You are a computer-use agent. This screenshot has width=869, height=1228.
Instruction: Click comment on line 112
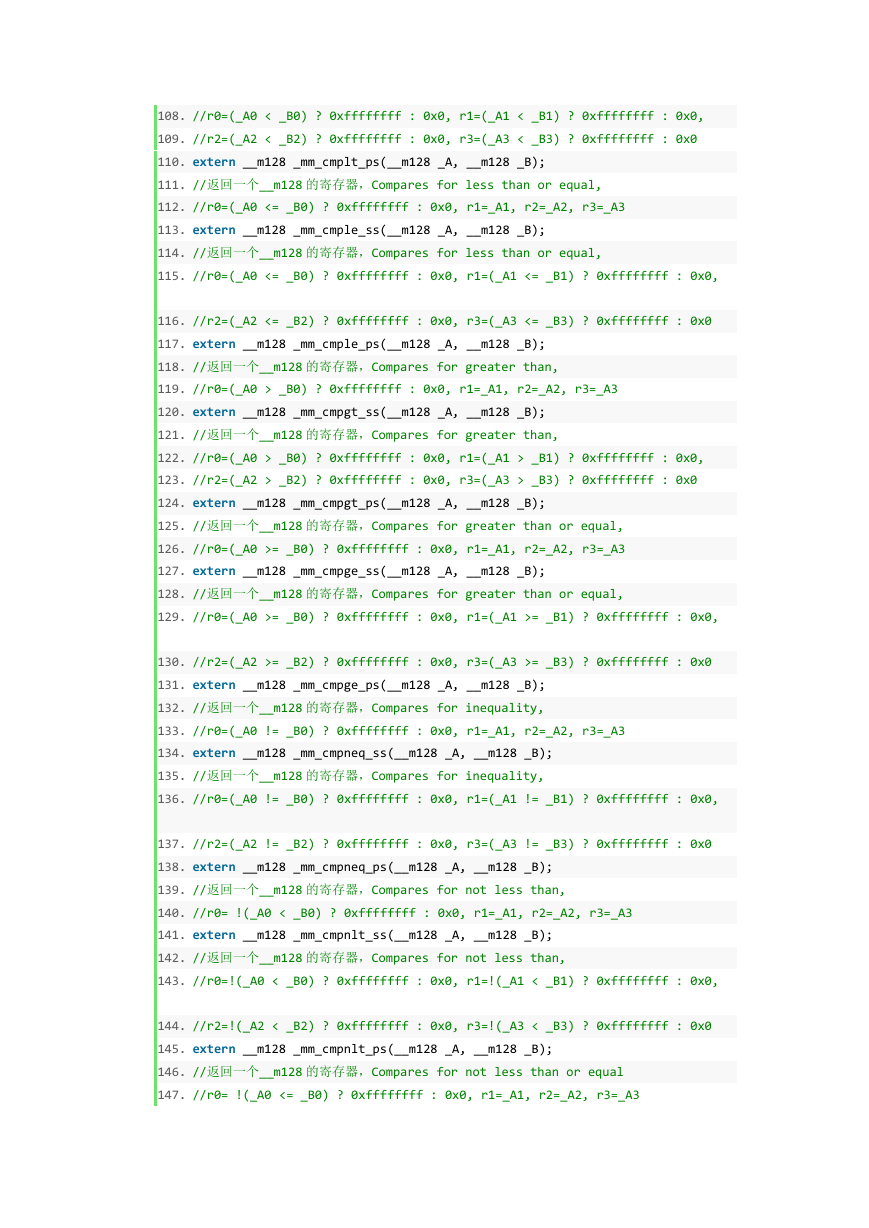click(409, 207)
